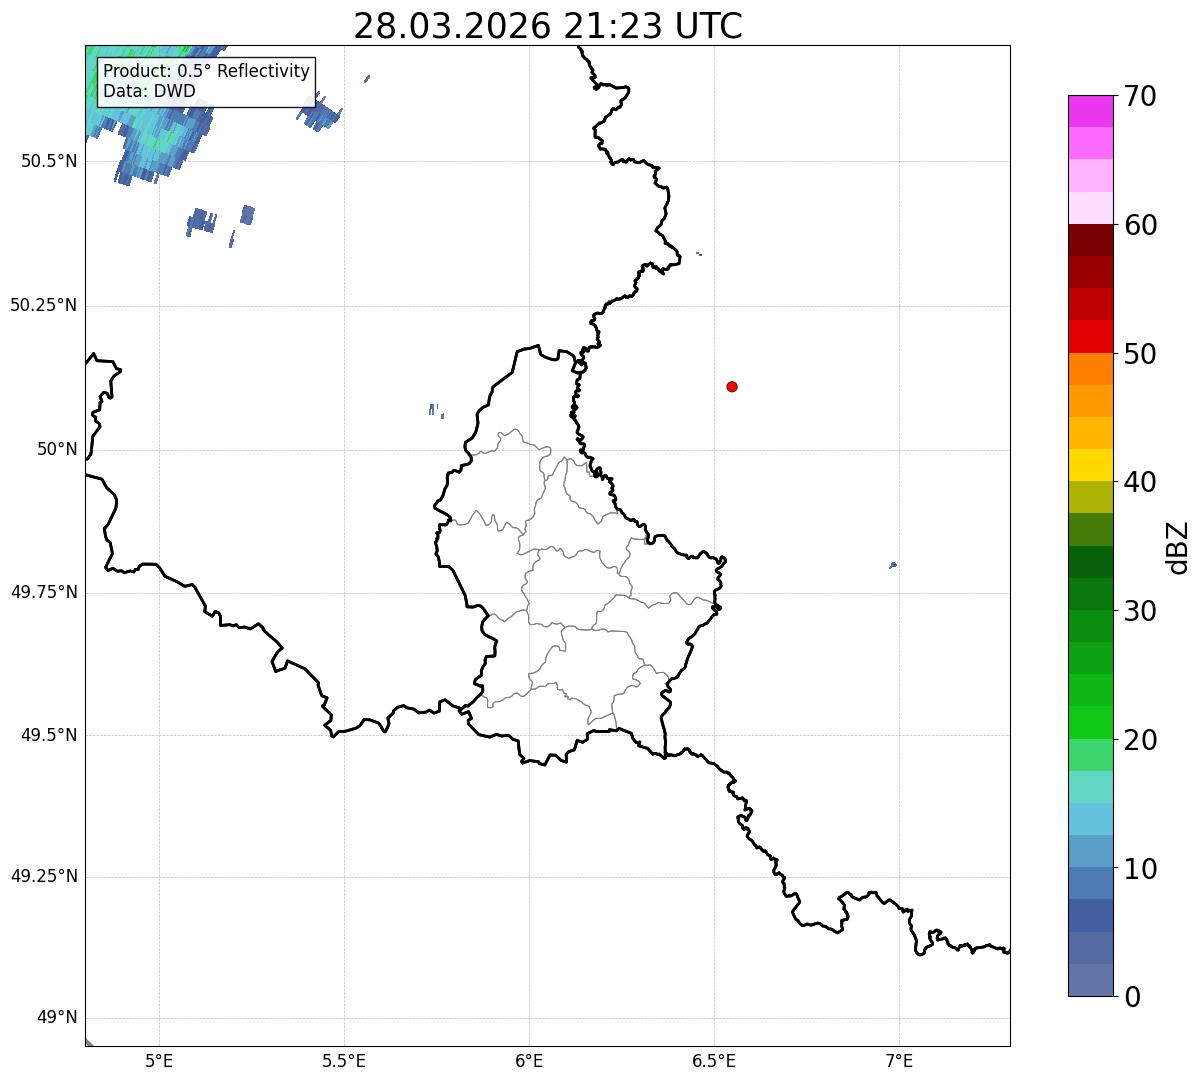Click the turquoise swatch below 20 tick

(x=1091, y=787)
